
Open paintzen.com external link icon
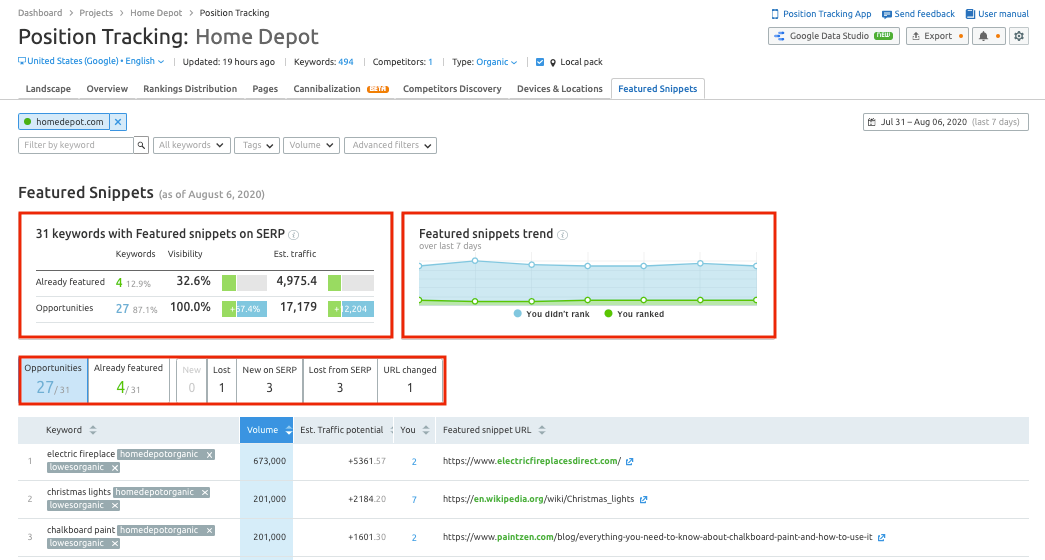[881, 537]
